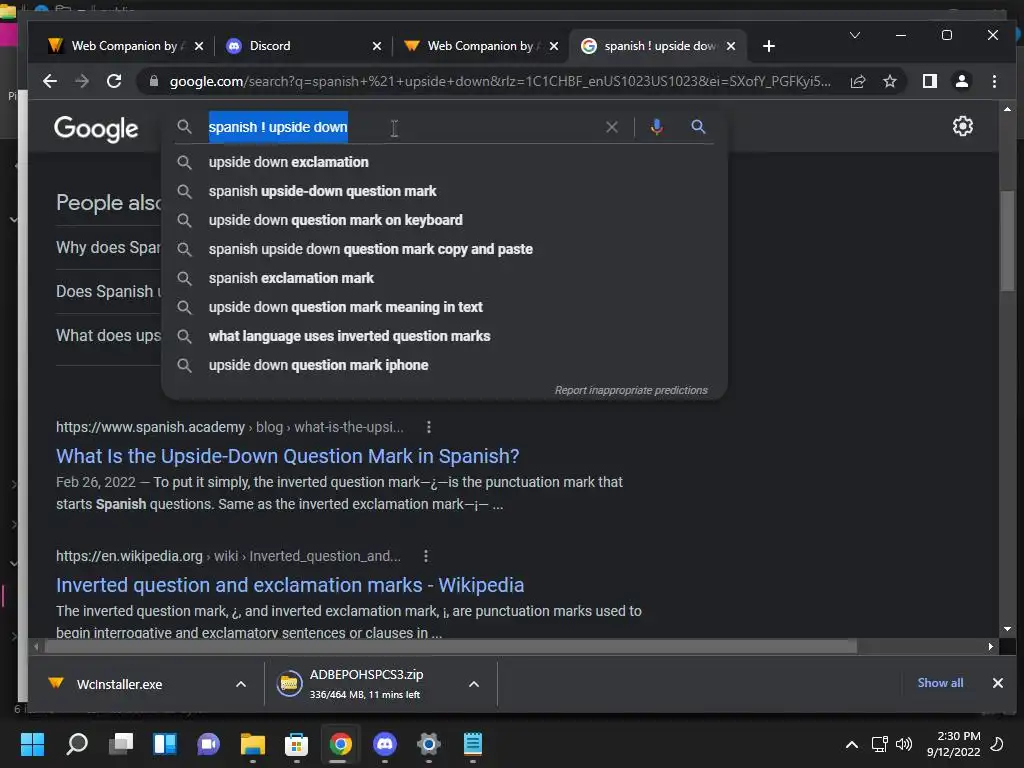Clear the search box with the X
Viewport: 1024px width, 768px height.
click(612, 127)
